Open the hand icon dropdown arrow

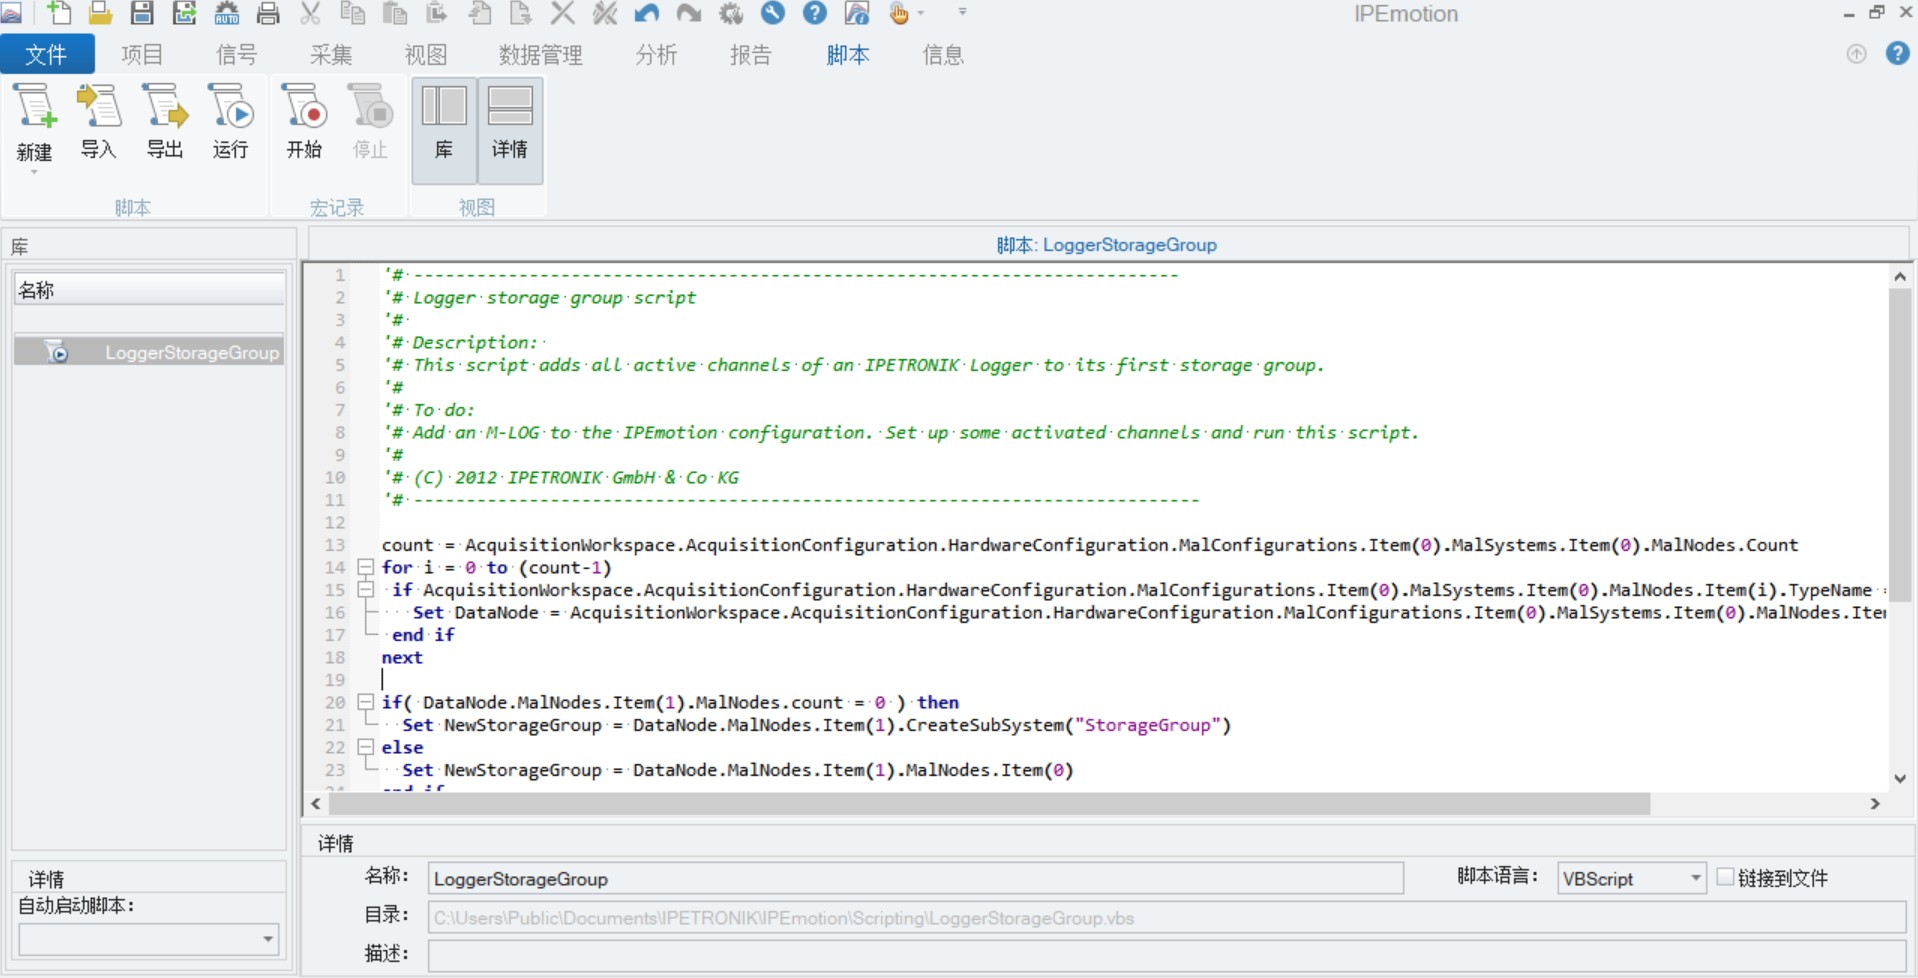pyautogui.click(x=921, y=13)
